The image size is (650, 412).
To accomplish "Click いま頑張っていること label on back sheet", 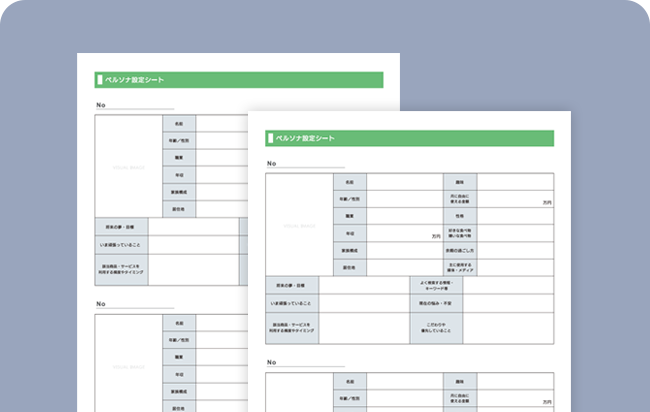I will coord(121,245).
